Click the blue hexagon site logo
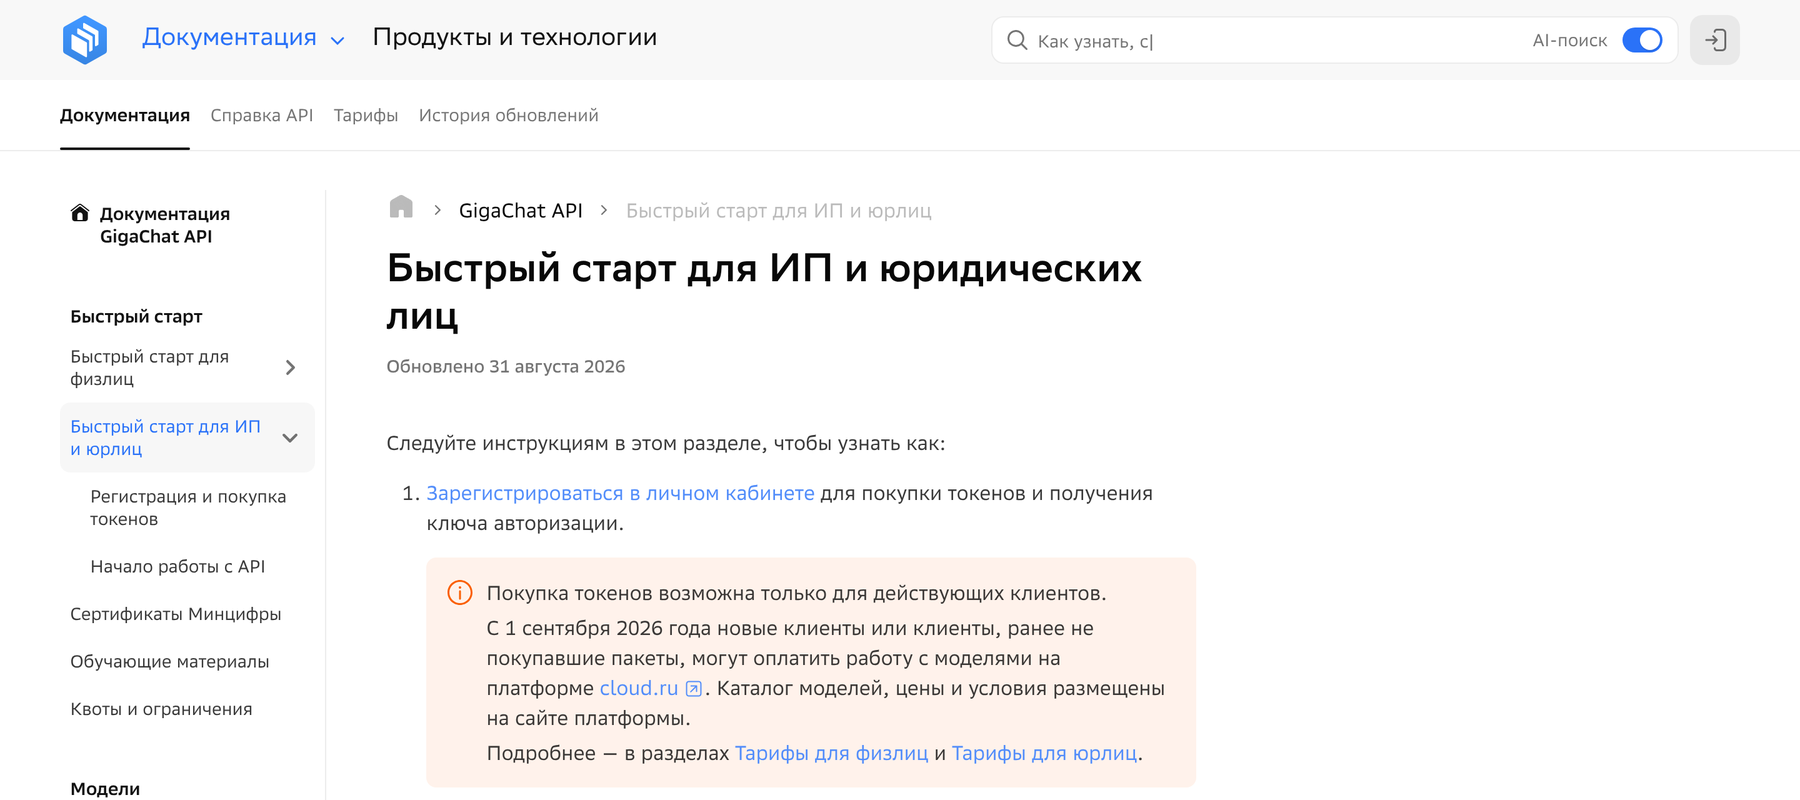Image resolution: width=1800 pixels, height=800 pixels. [85, 40]
